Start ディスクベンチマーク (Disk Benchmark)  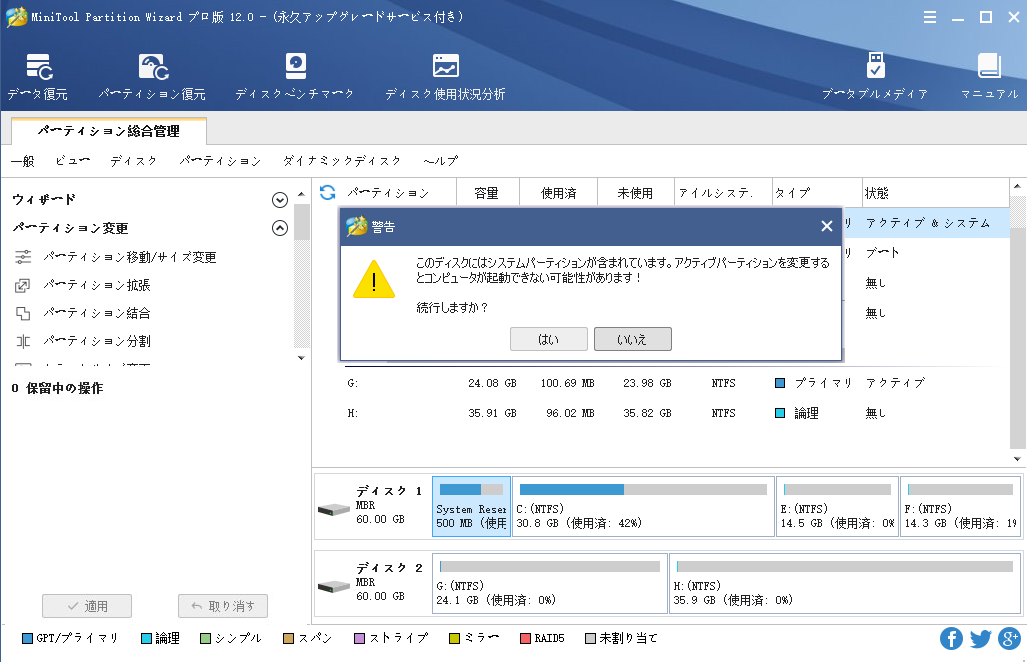point(294,75)
